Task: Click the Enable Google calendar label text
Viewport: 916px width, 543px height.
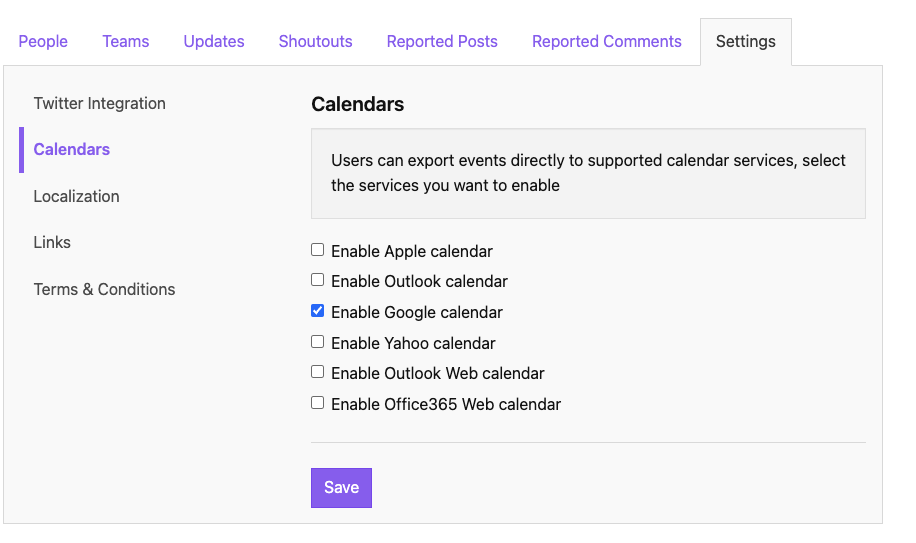Action: pos(417,312)
